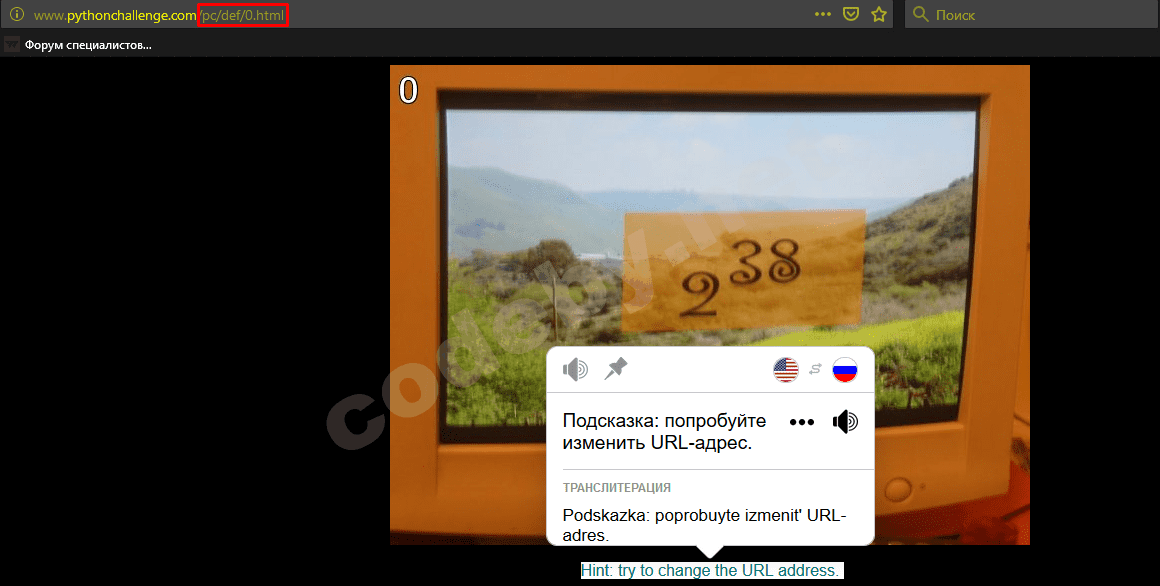Open site information icon in address bar

pos(16,14)
